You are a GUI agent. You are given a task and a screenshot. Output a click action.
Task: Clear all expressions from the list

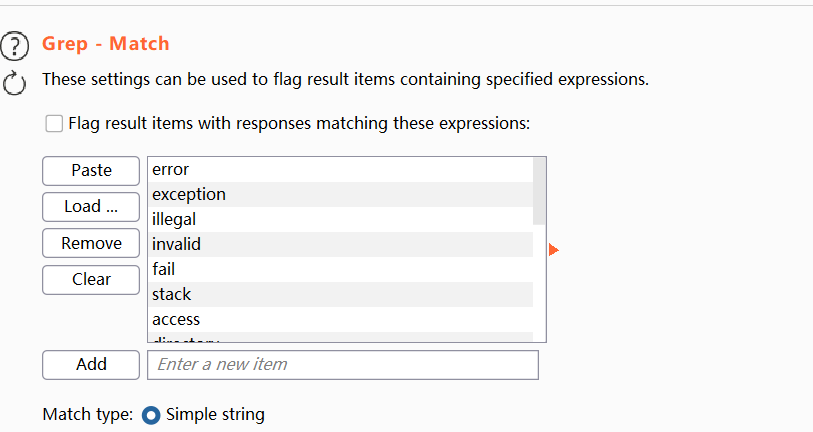pos(90,280)
